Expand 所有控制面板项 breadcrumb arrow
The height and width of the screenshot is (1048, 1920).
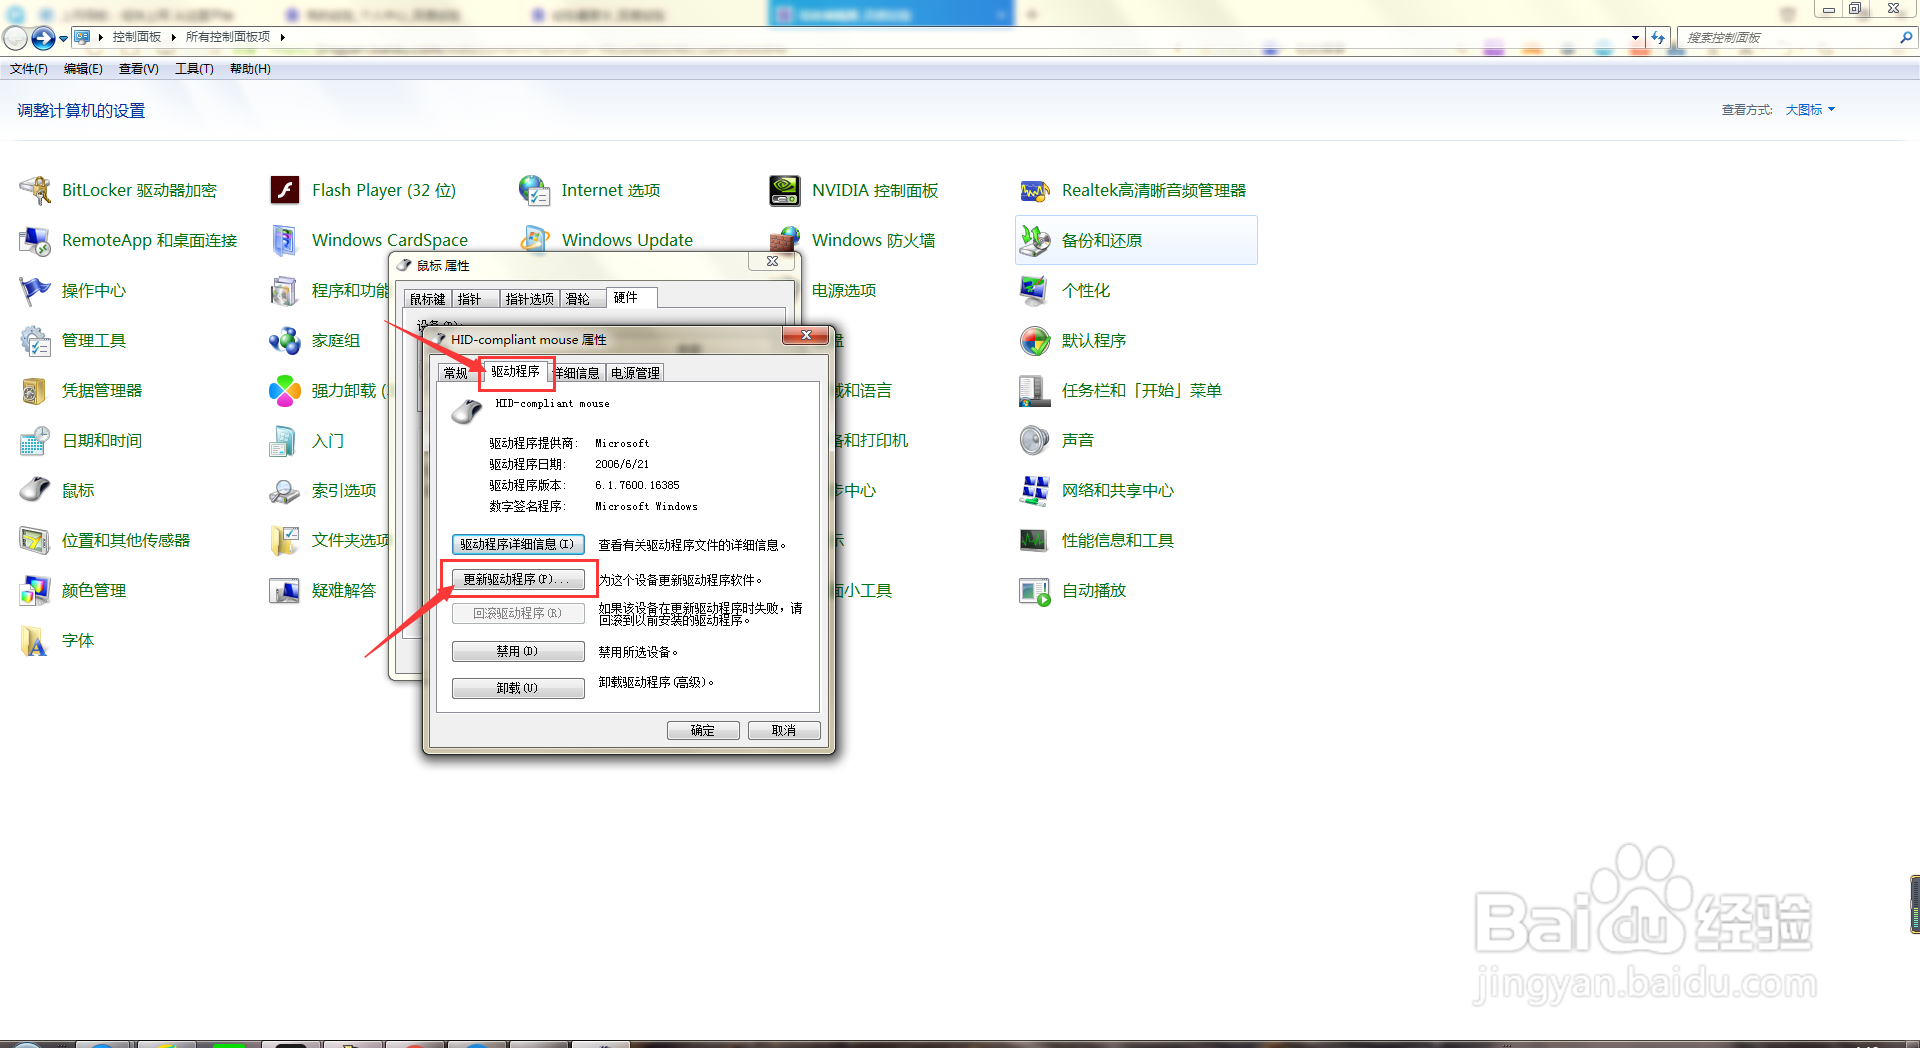click(283, 37)
